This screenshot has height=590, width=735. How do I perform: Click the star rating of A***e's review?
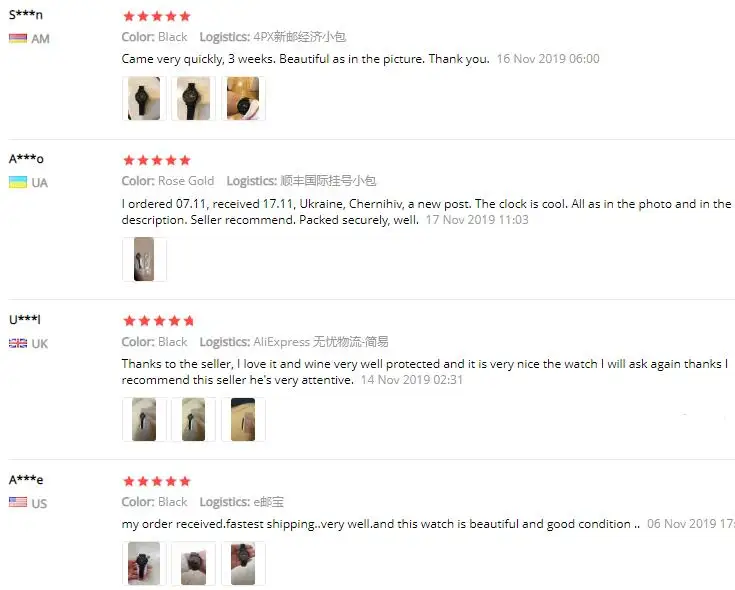[157, 481]
